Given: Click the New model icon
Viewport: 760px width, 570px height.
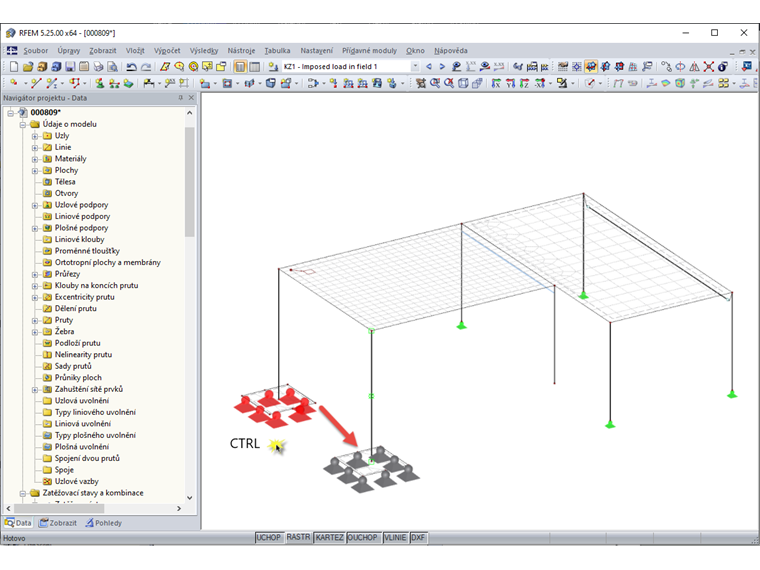Looking at the screenshot, I should pos(14,66).
